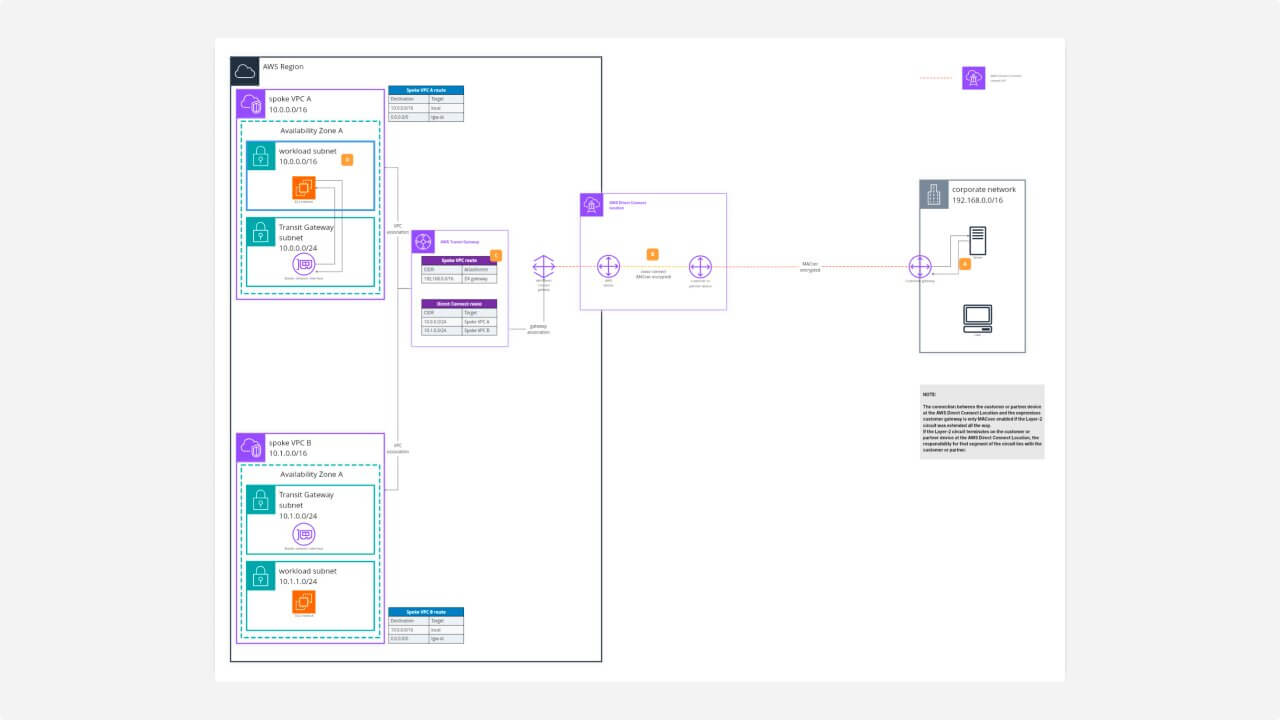Click the customer gateway router icon

(920, 267)
